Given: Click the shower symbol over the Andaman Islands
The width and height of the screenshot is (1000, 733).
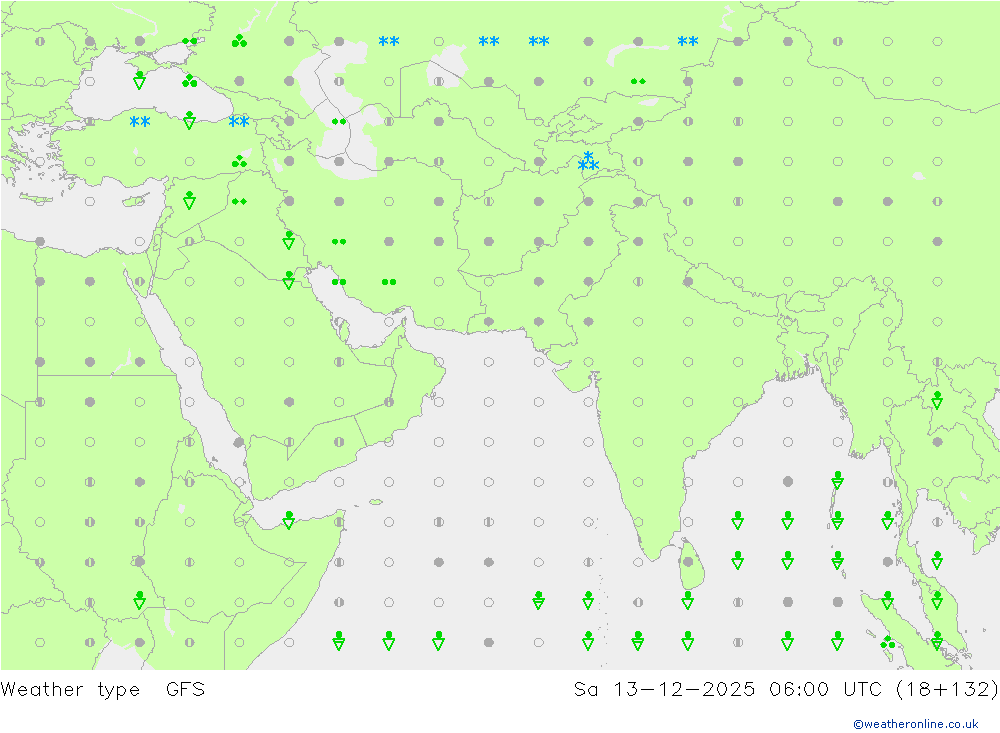Looking at the screenshot, I should [x=837, y=480].
